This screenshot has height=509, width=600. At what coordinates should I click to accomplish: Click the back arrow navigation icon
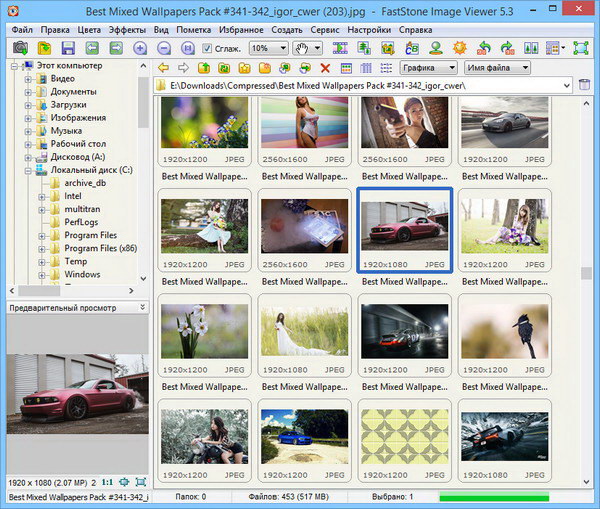pos(164,68)
